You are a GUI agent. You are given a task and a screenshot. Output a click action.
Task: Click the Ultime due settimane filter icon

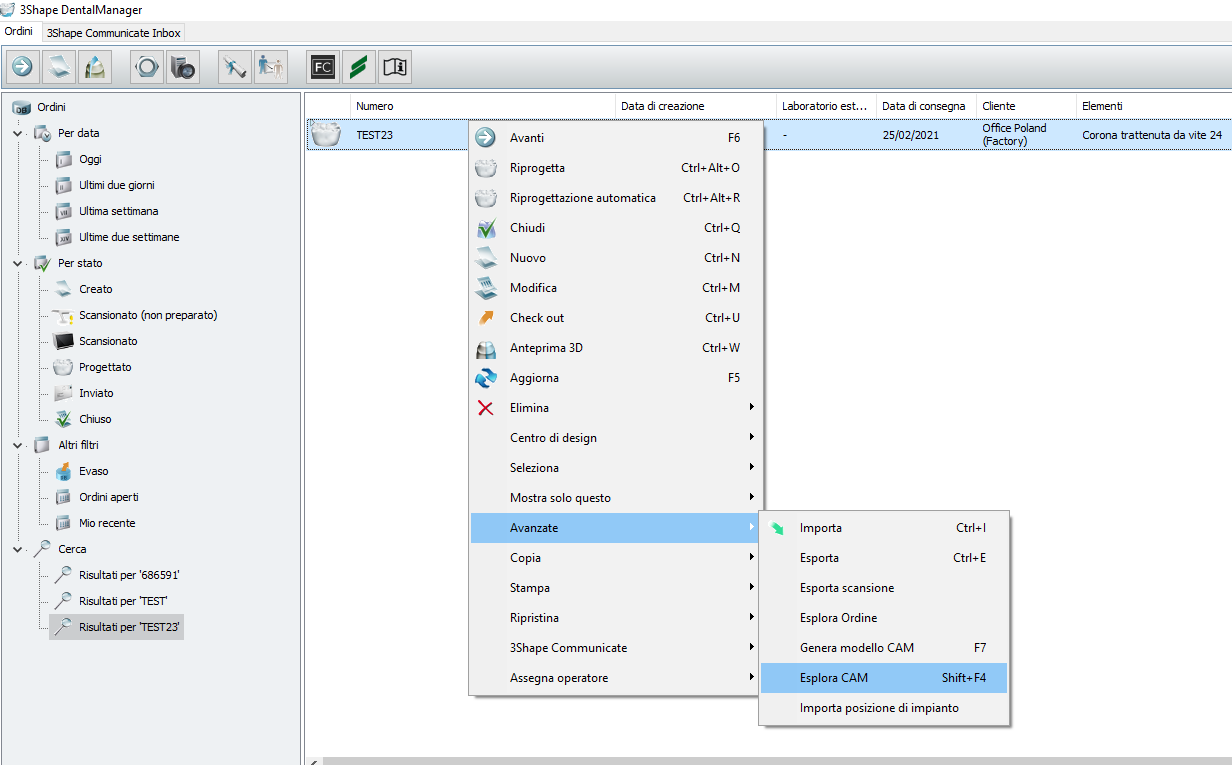(64, 237)
